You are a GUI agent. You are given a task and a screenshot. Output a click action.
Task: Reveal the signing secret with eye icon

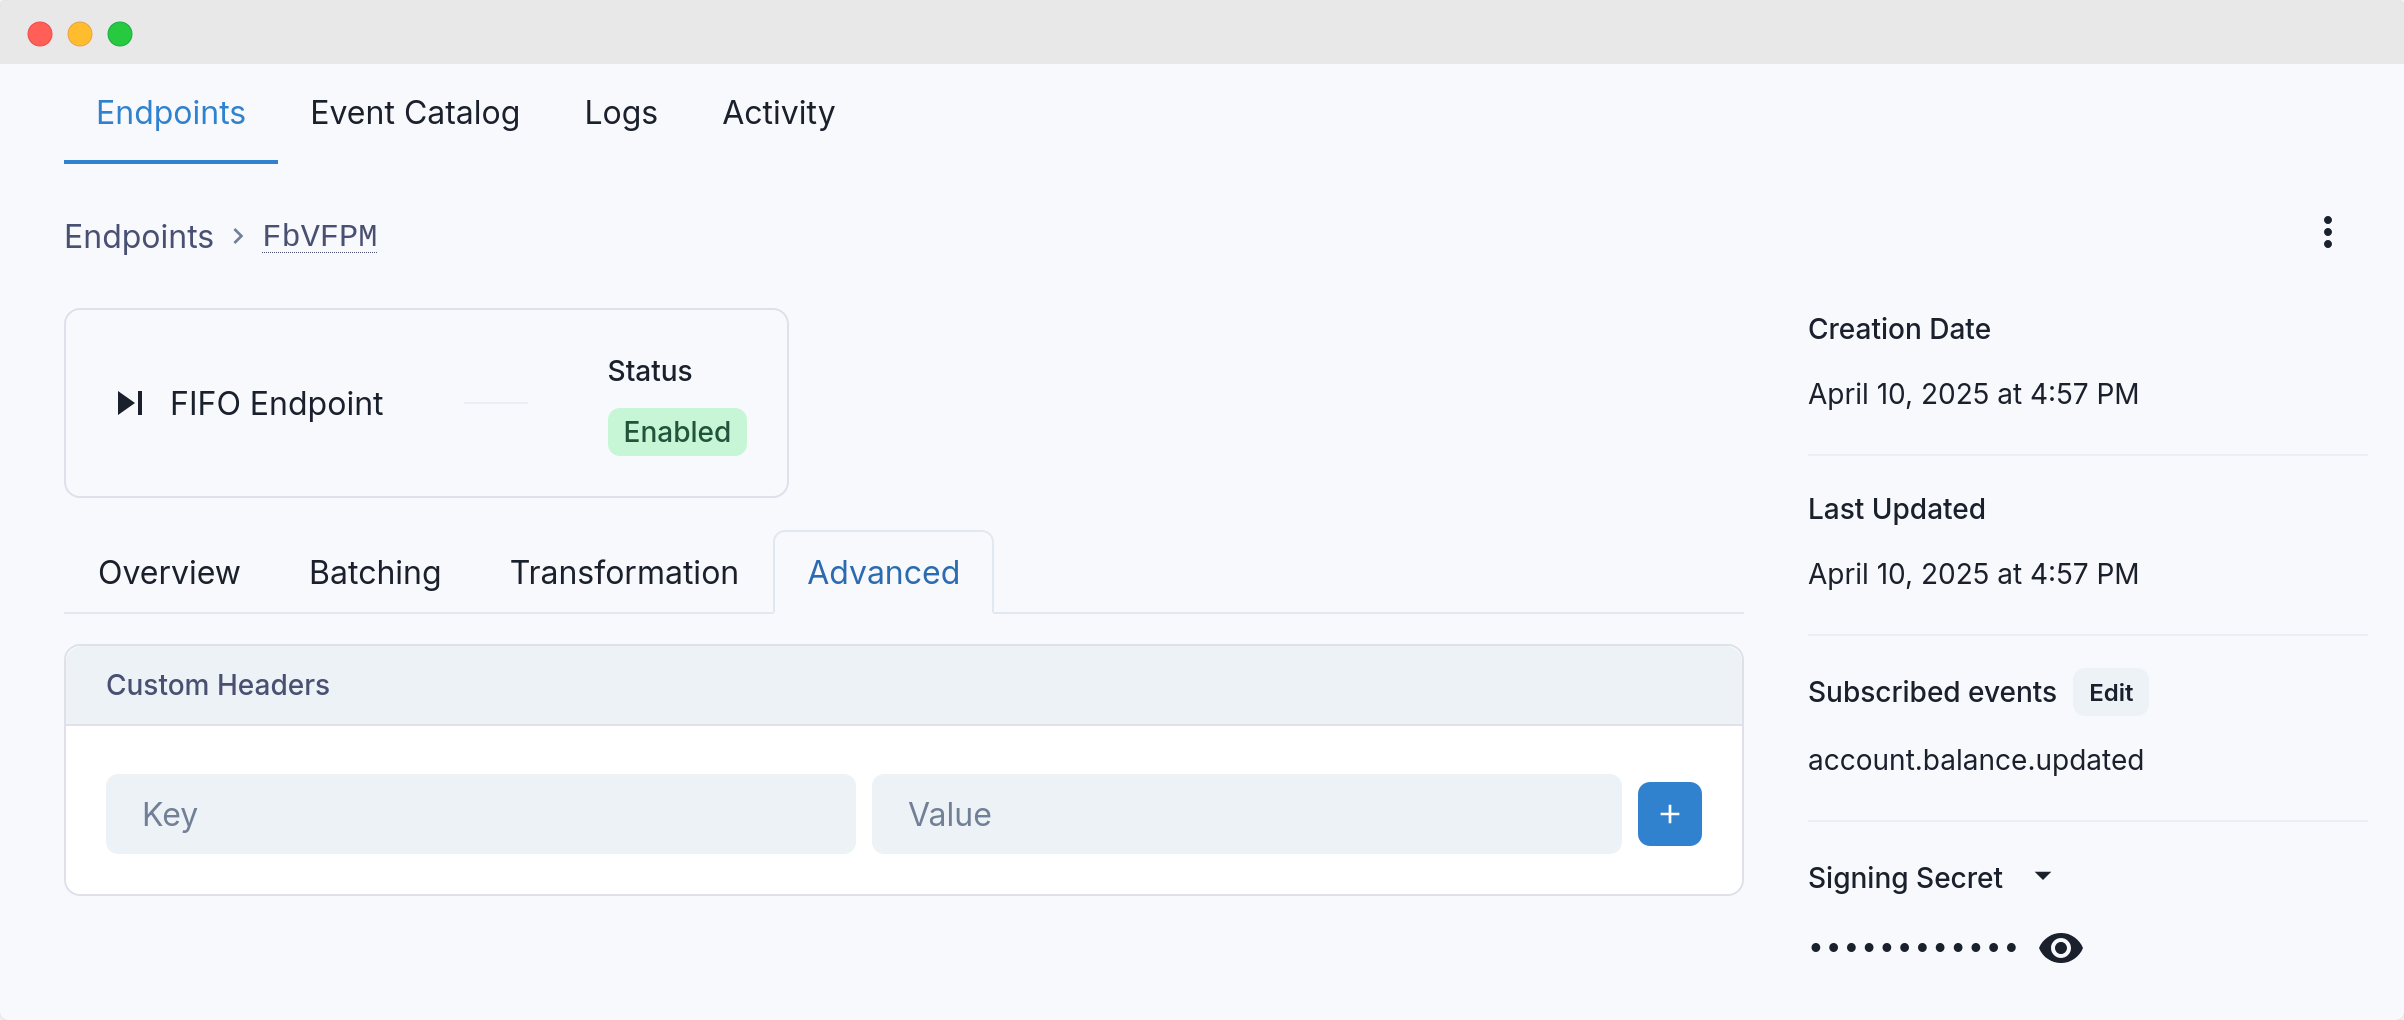(x=2060, y=947)
